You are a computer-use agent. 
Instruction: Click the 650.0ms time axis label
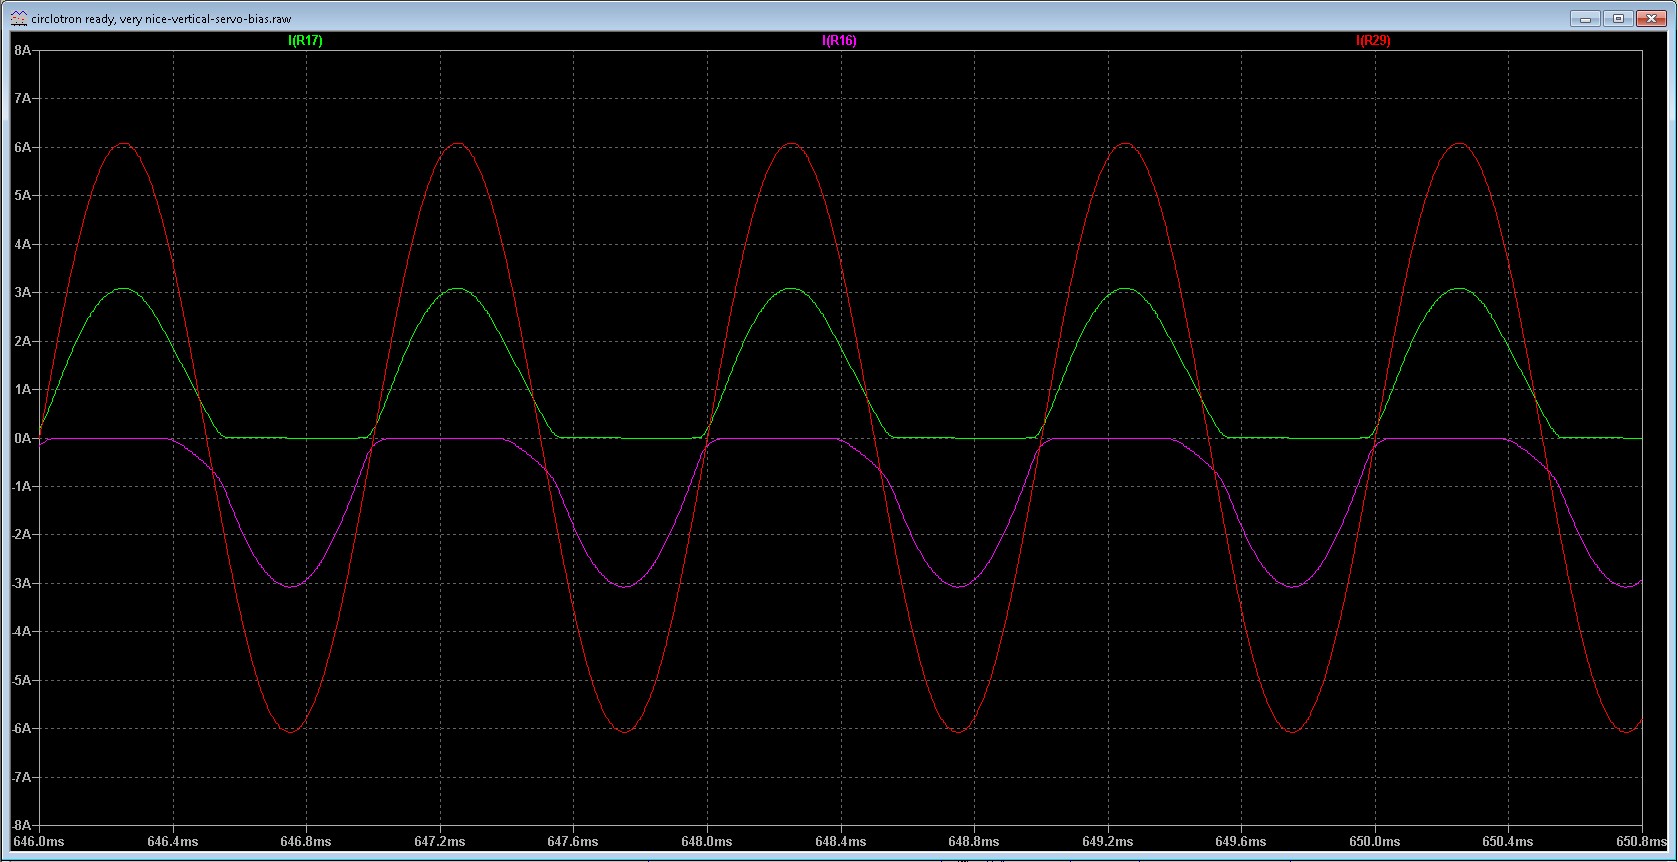coord(1375,842)
